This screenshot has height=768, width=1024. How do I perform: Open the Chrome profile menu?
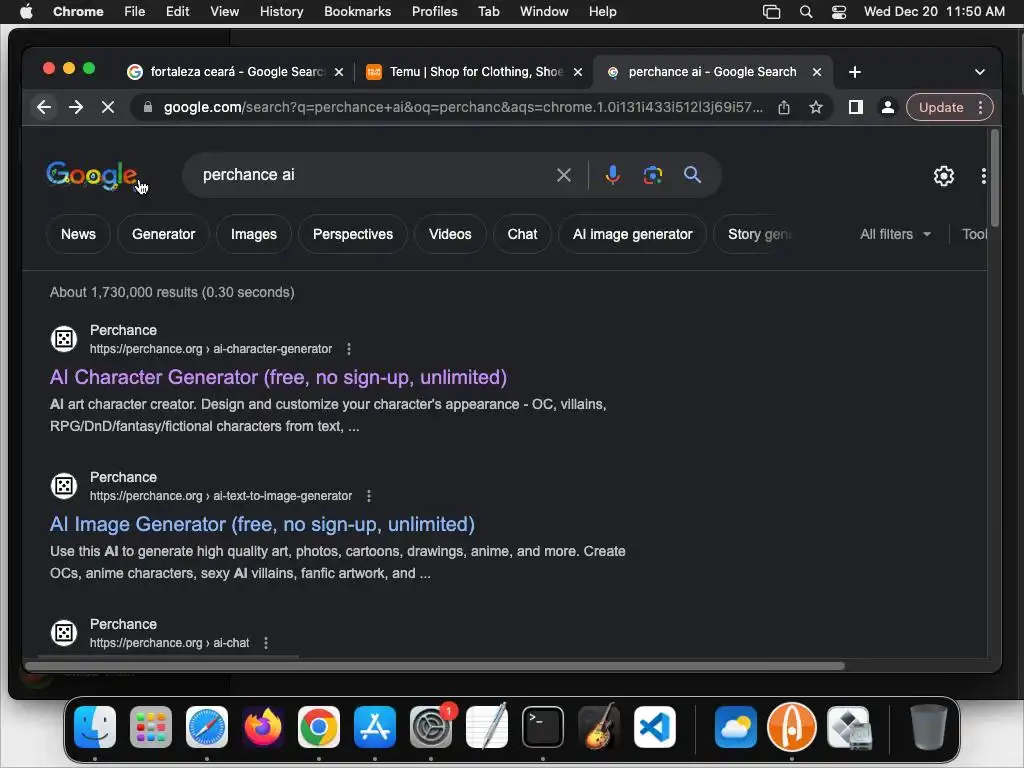pyautogui.click(x=888, y=107)
